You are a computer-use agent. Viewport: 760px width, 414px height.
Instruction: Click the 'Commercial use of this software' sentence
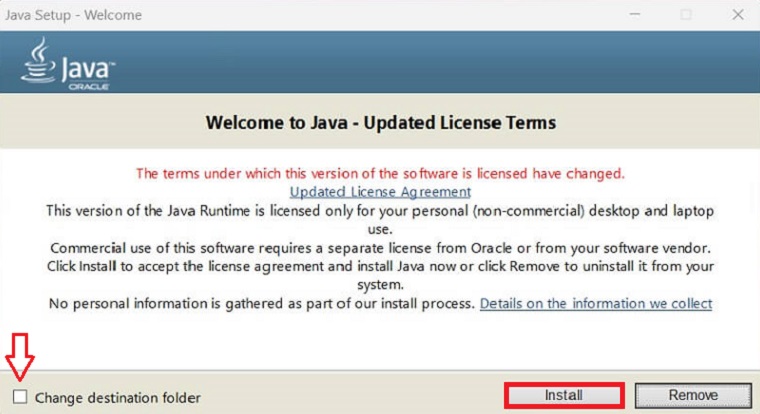point(380,248)
